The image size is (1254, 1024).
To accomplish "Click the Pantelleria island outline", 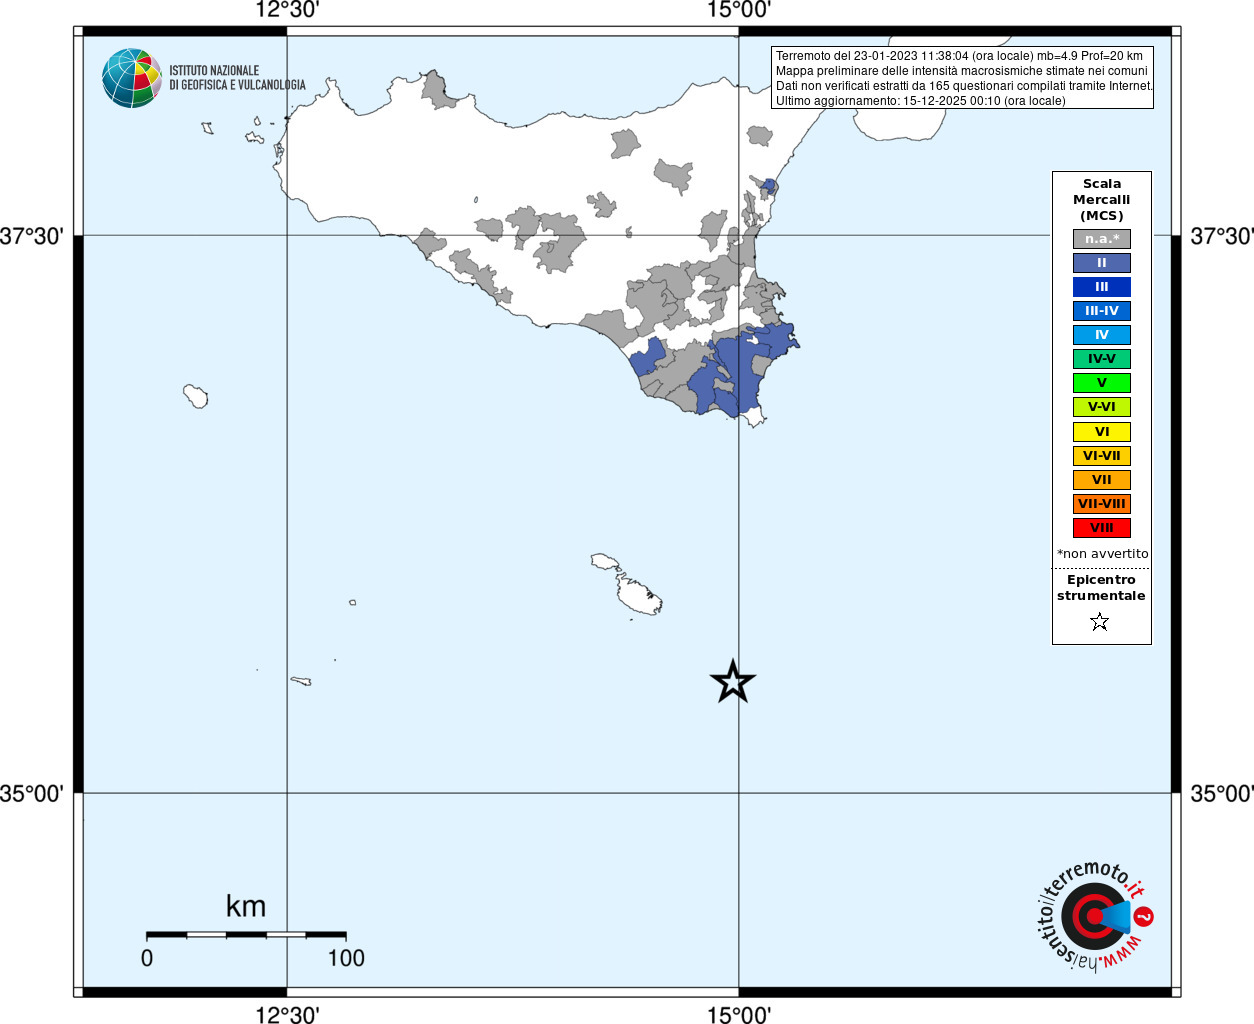I will (x=195, y=396).
